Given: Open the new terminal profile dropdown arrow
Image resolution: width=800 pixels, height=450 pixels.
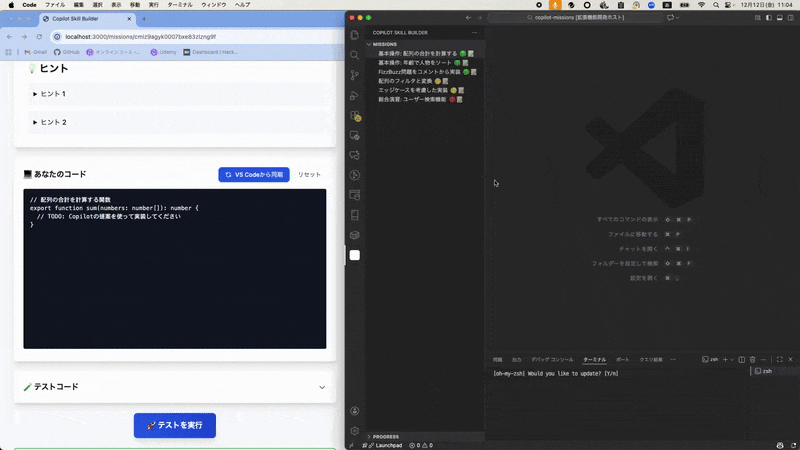Looking at the screenshot, I should [732, 360].
